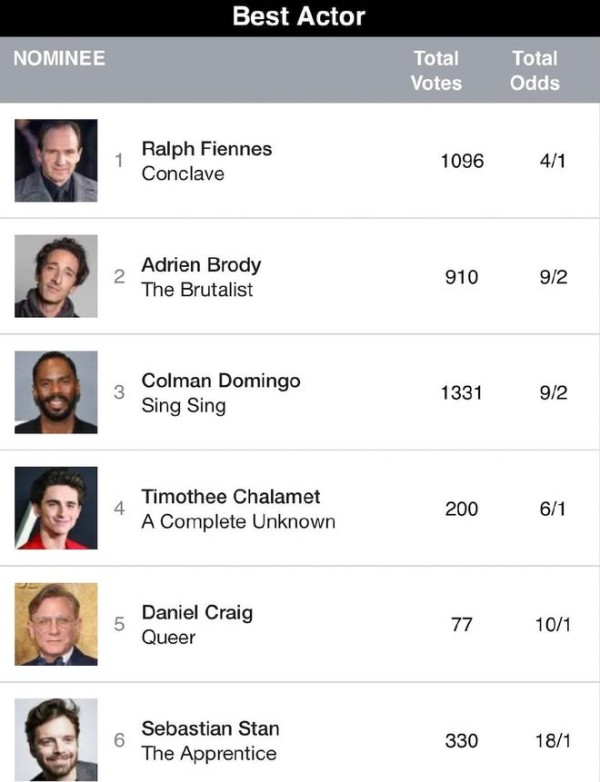Select the 4/1 odds for Ralph Fiennes
This screenshot has width=600, height=782.
553,161
